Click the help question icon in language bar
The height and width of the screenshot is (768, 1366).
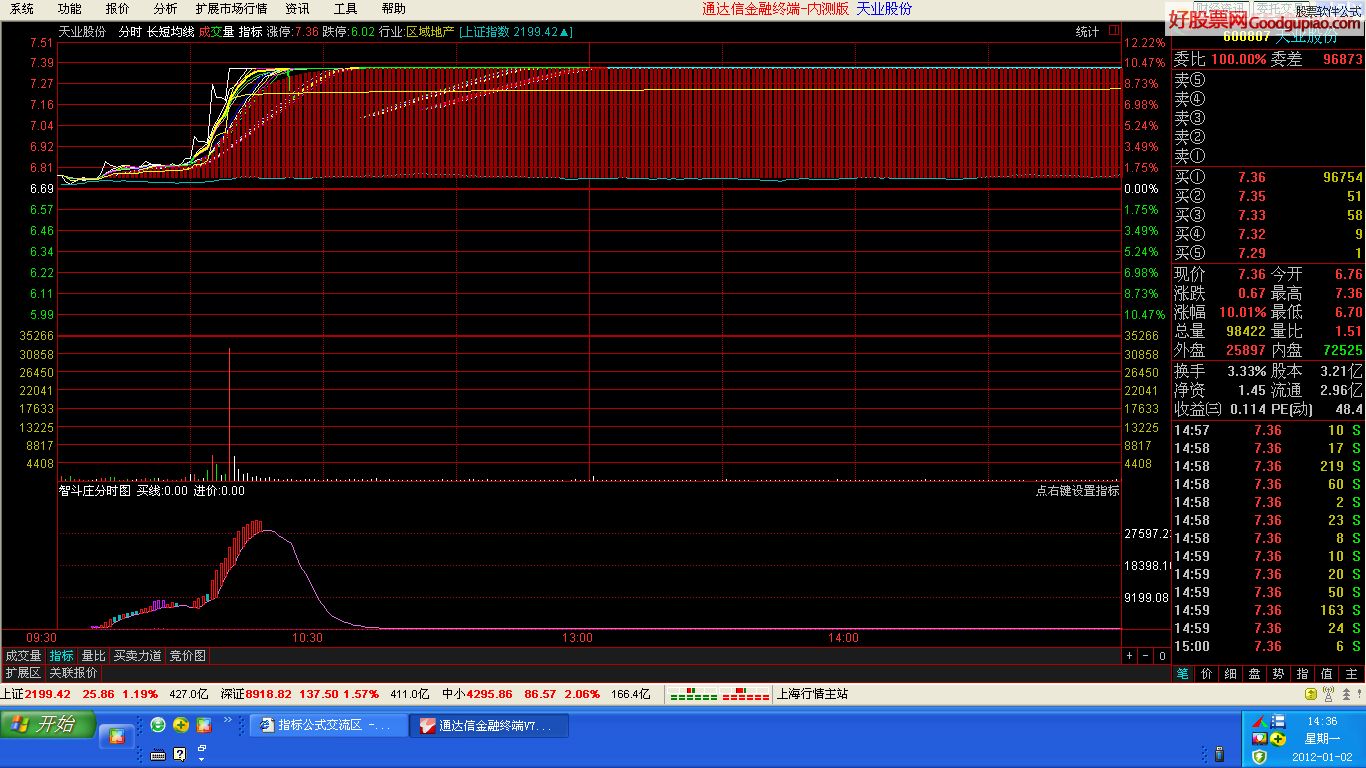180,753
